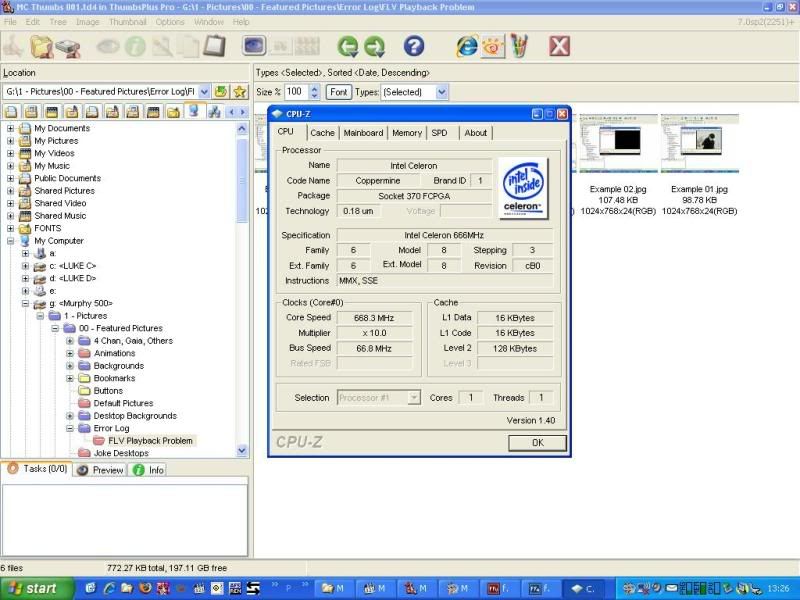Open the SPD tab in CPU-Z
The width and height of the screenshot is (800, 600).
pos(439,133)
